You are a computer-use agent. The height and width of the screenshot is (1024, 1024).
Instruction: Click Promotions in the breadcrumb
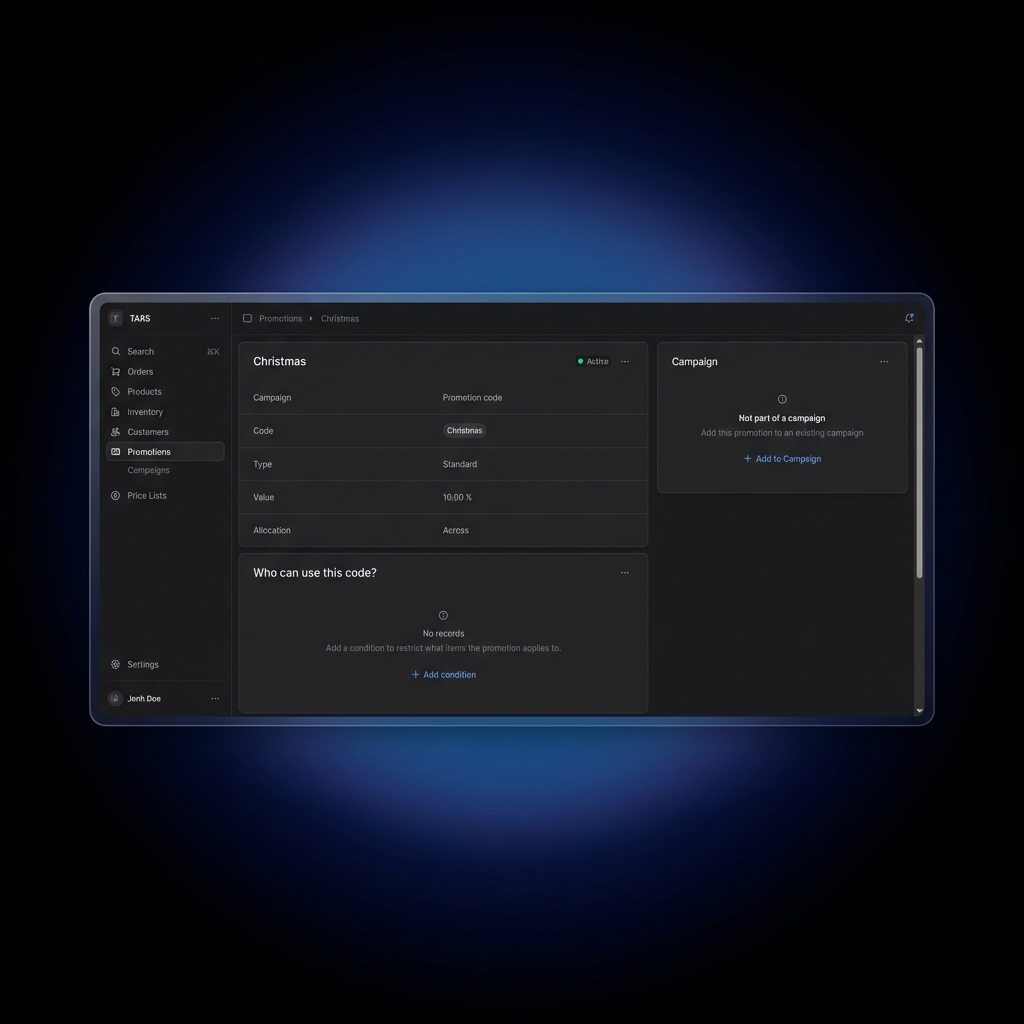click(x=281, y=317)
